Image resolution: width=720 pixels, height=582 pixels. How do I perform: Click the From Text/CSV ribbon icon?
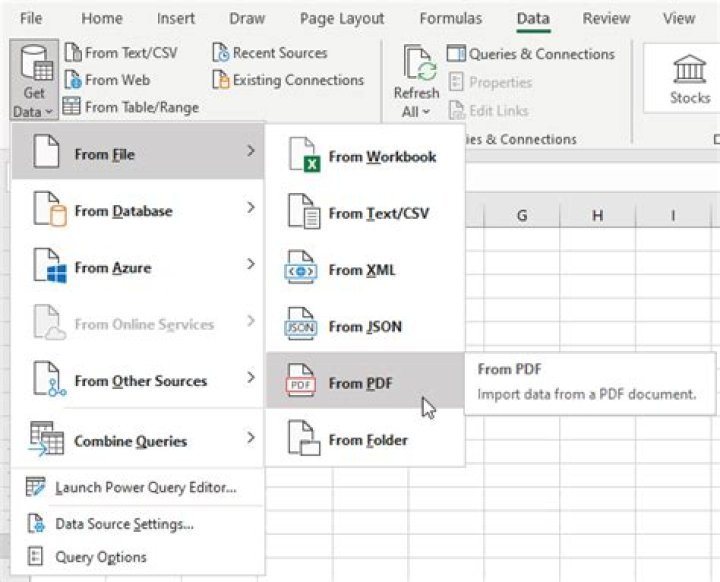[x=73, y=52]
